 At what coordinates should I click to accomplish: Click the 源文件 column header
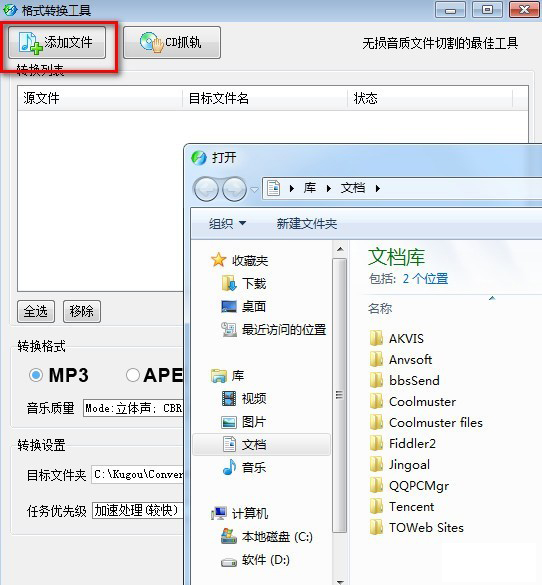(x=100, y=98)
